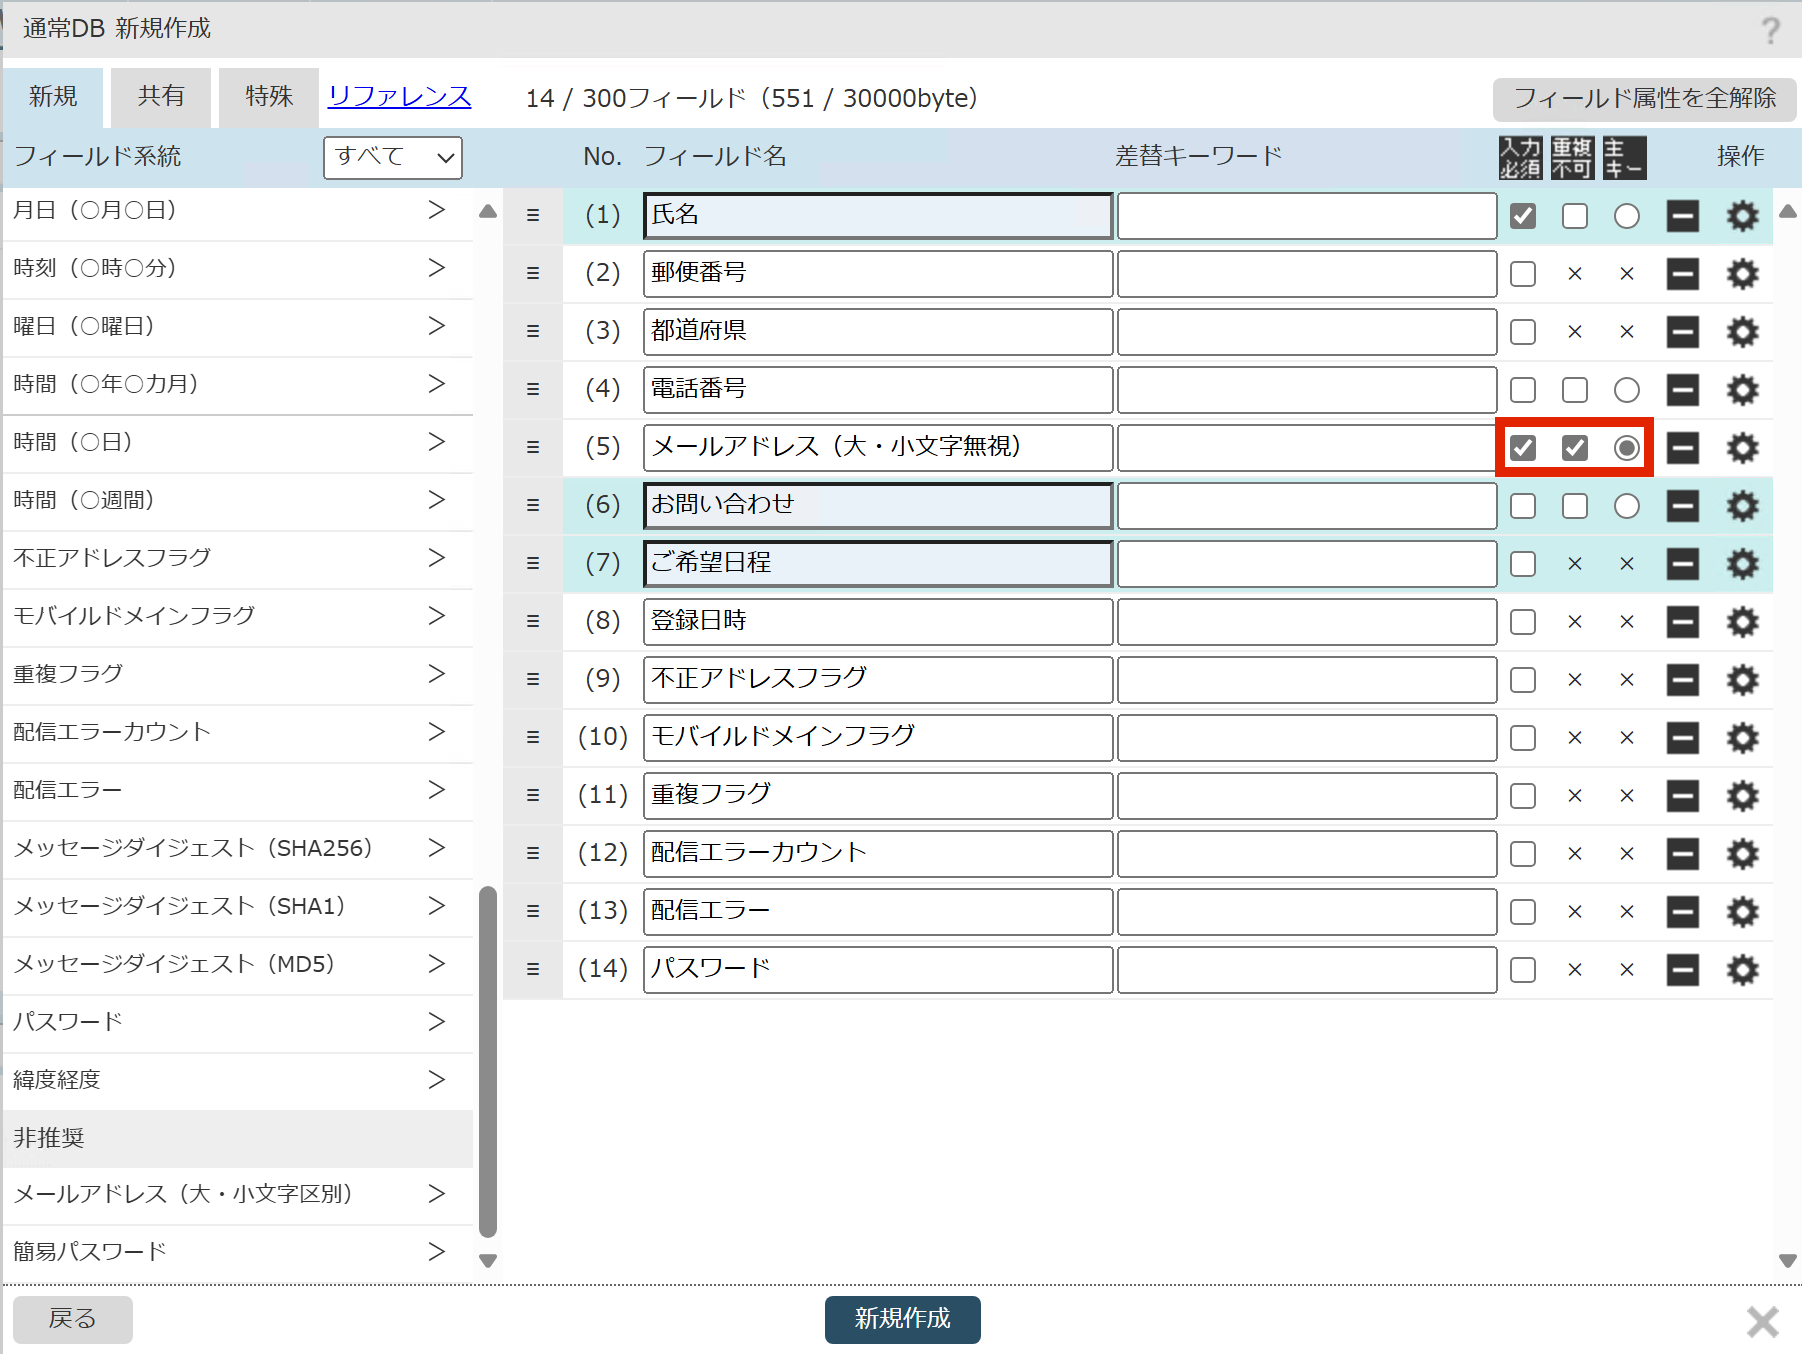Click drag handle icon for 重複フラグ row
Image resolution: width=1802 pixels, height=1354 pixels.
[x=533, y=795]
